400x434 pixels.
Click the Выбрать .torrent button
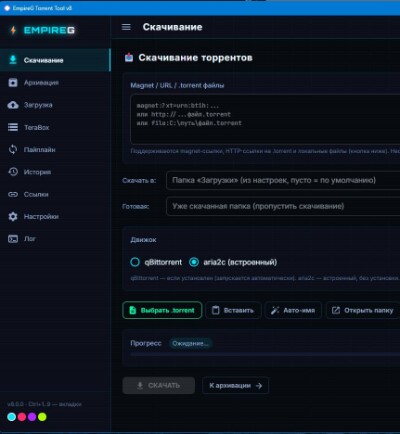pos(162,310)
